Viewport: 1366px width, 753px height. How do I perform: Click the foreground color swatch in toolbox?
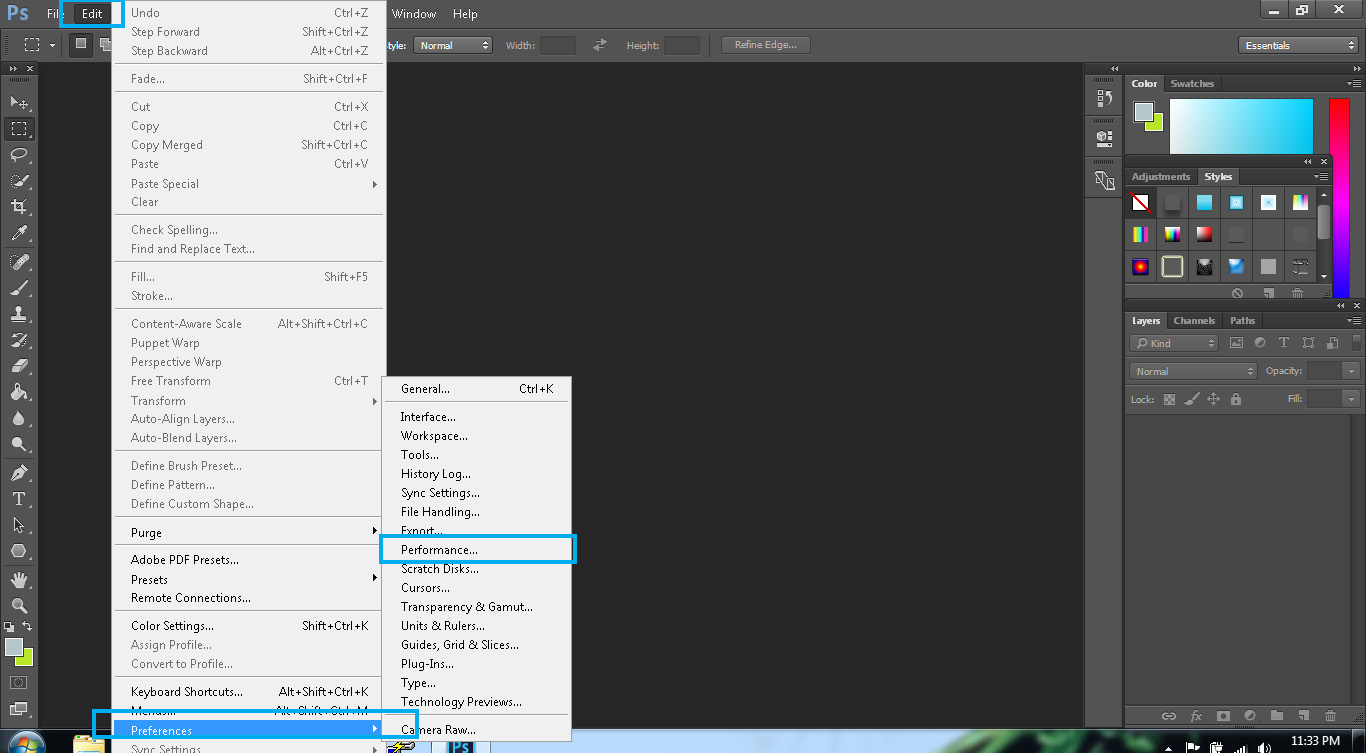point(13,648)
